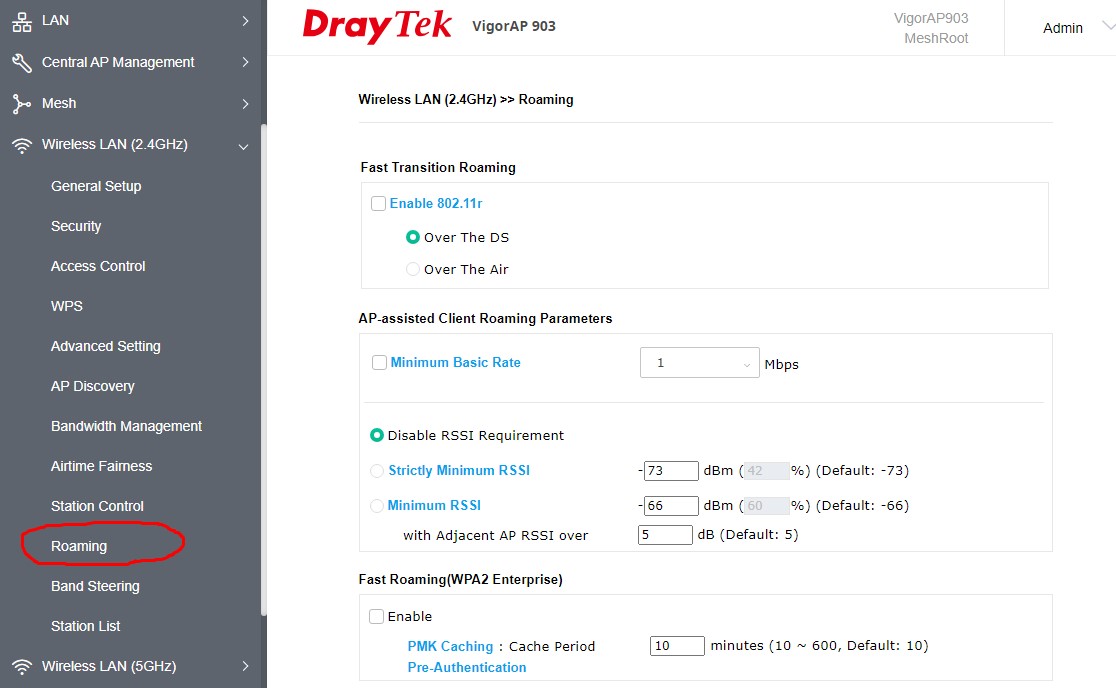1116x688 pixels.
Task: Click the Pre-Authentication link
Action: (467, 667)
